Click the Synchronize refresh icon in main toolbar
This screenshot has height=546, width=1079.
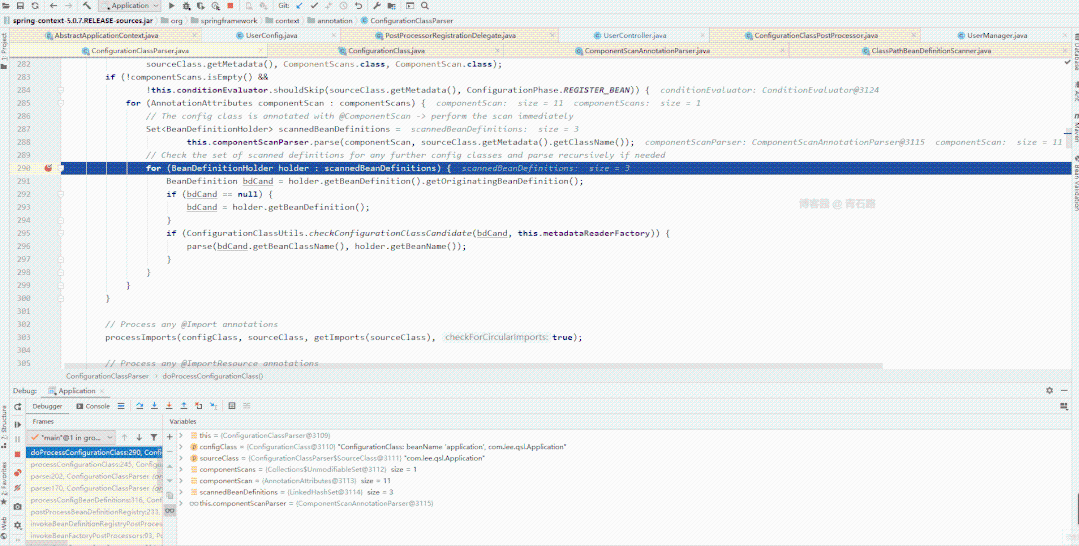click(35, 6)
